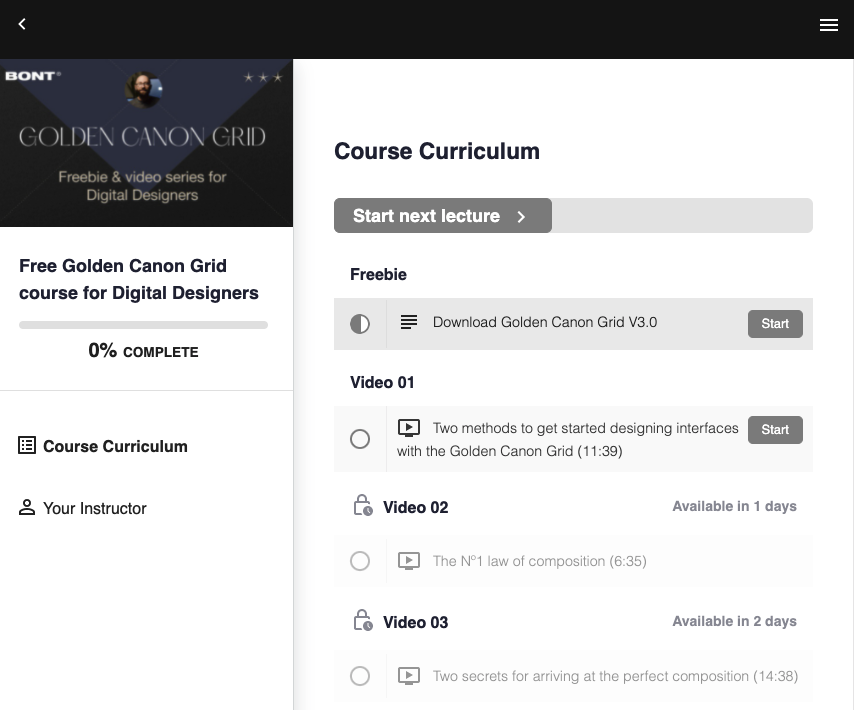Click the Video 01 section heading

[382, 382]
